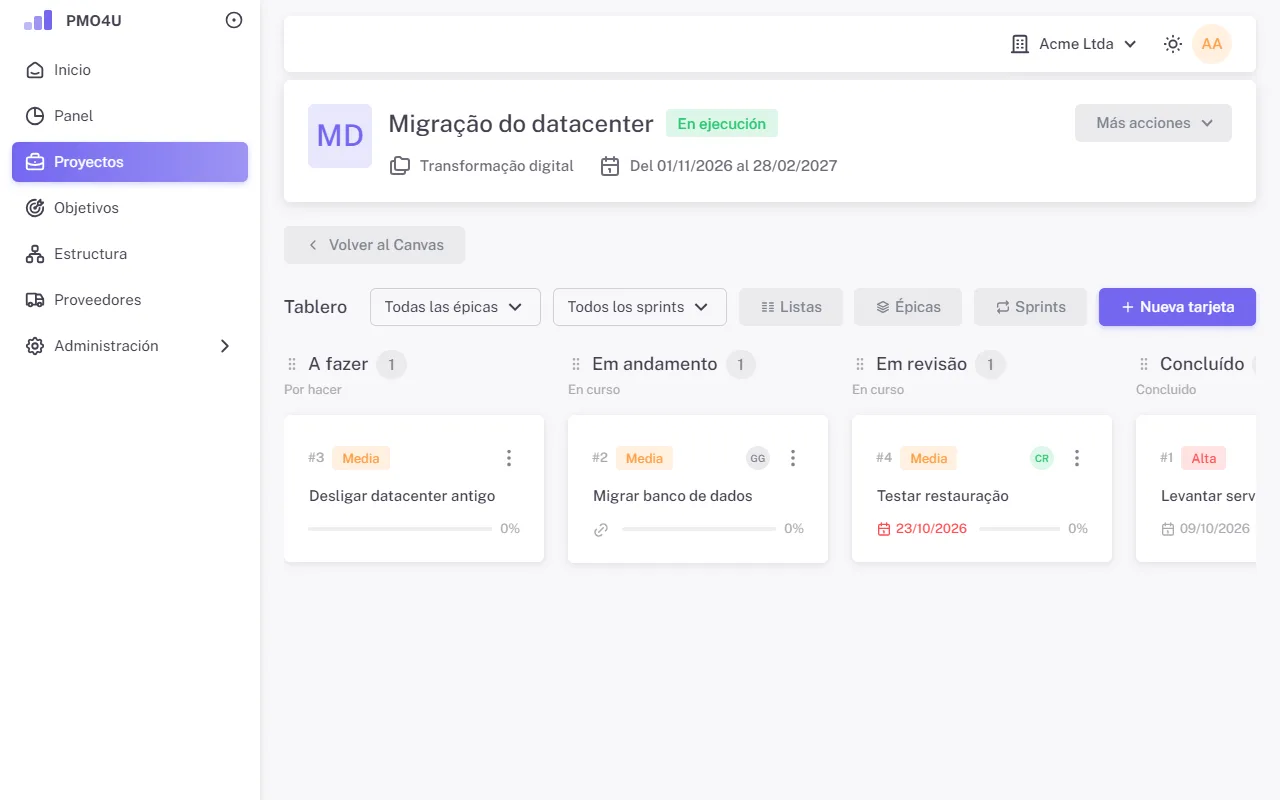Open options menu on Testar restauração card
The width and height of the screenshot is (1280, 800).
click(1077, 458)
